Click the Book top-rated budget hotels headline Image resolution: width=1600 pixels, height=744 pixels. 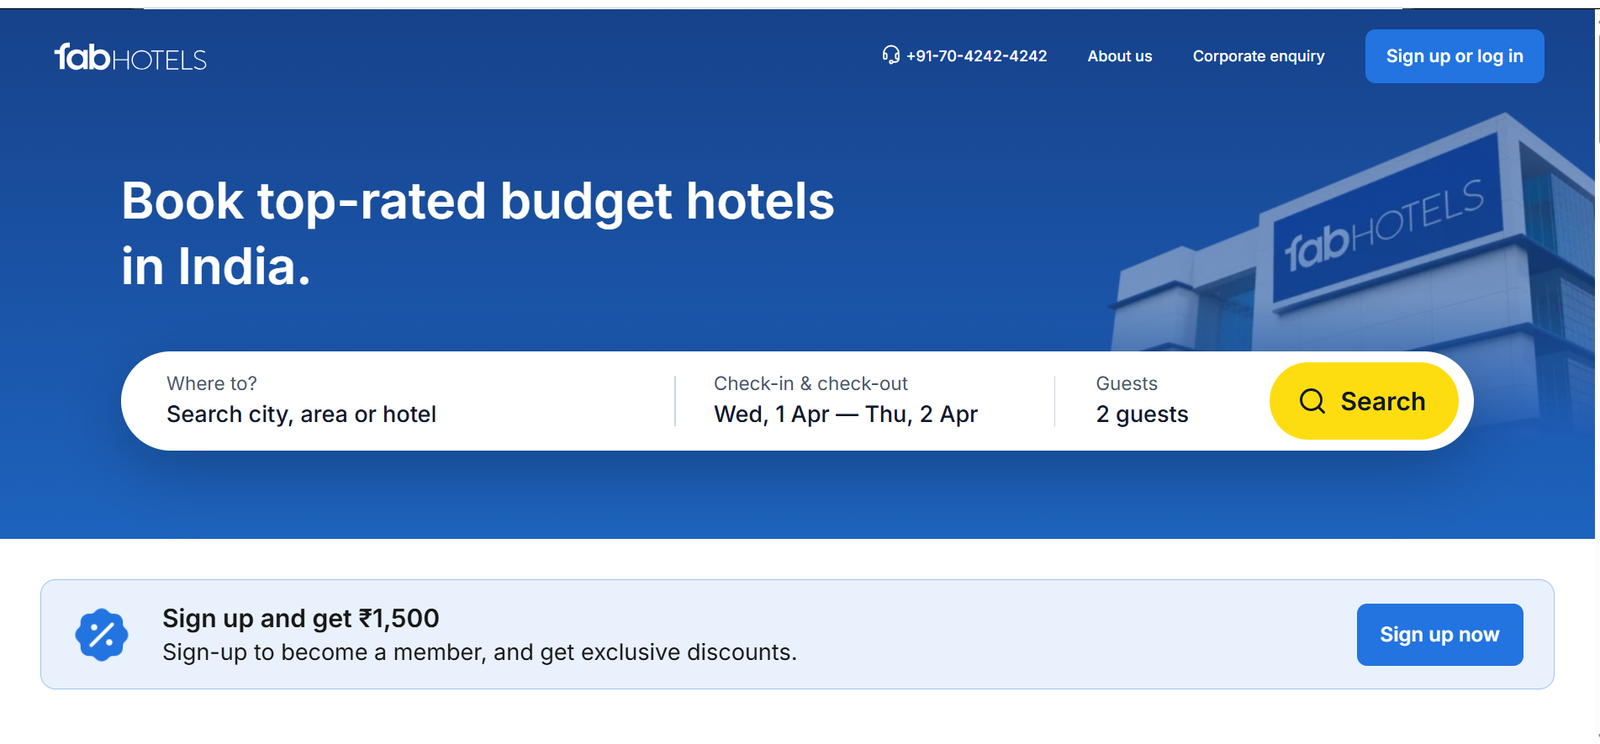tap(477, 201)
